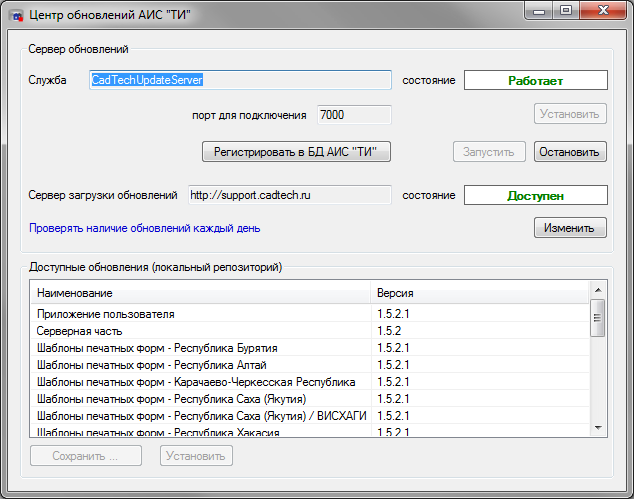Viewport: 634px width, 499px height.
Task: Select the Республика Саха (Якутия) / ВИСХАГИ row
Action: (200, 415)
